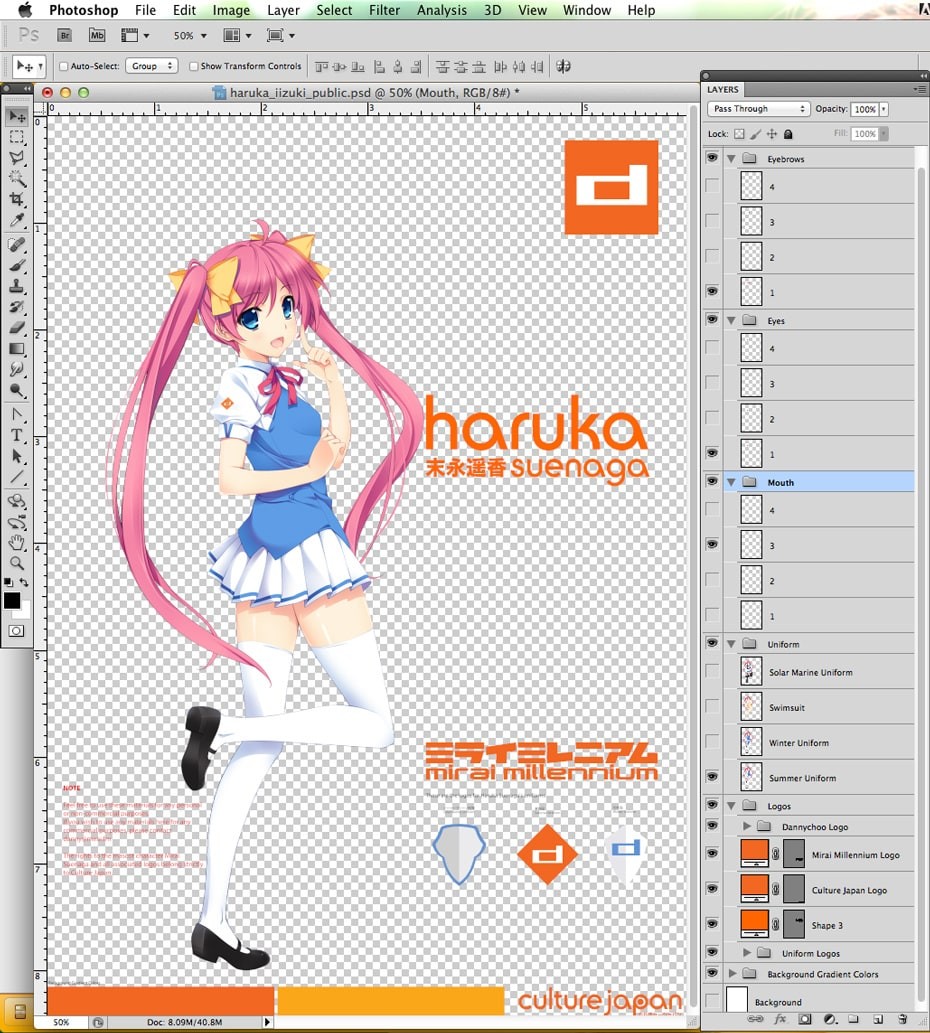Hide the Culture Japan Logo layer
This screenshot has width=930, height=1033.
[712, 889]
